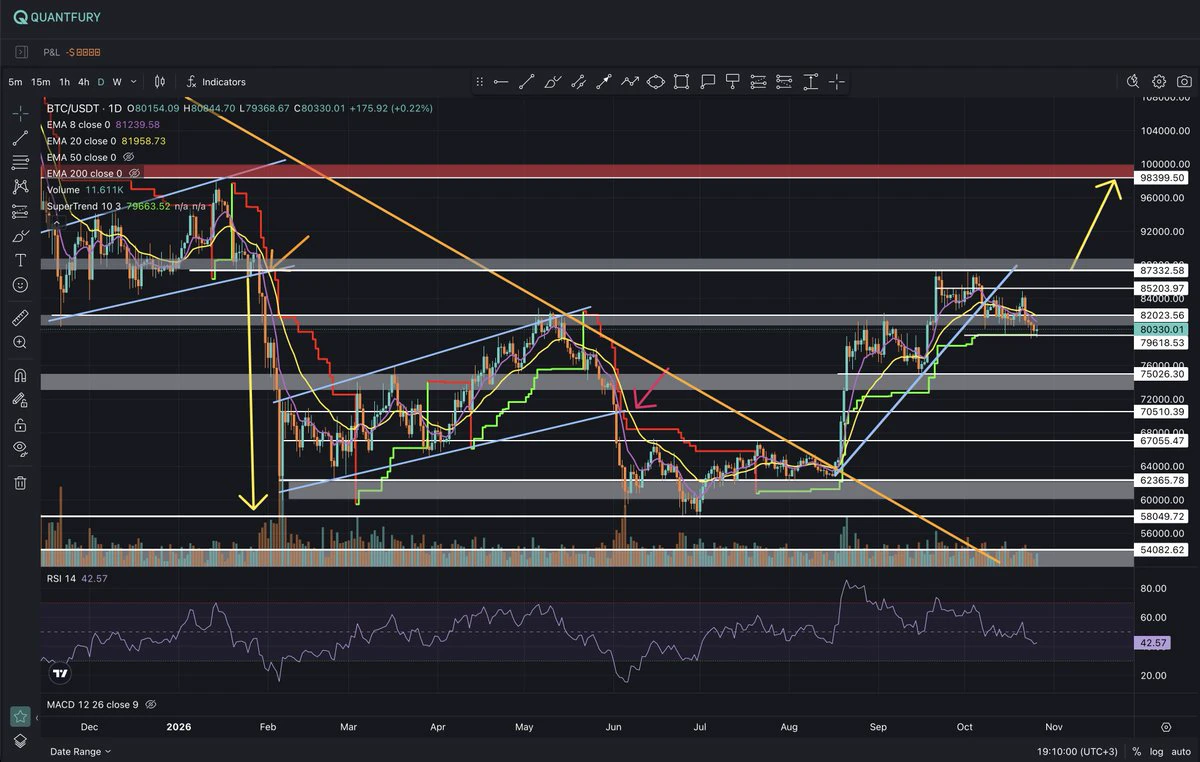Expand the timeframe dropdown chevron
The image size is (1200, 762).
[x=134, y=82]
